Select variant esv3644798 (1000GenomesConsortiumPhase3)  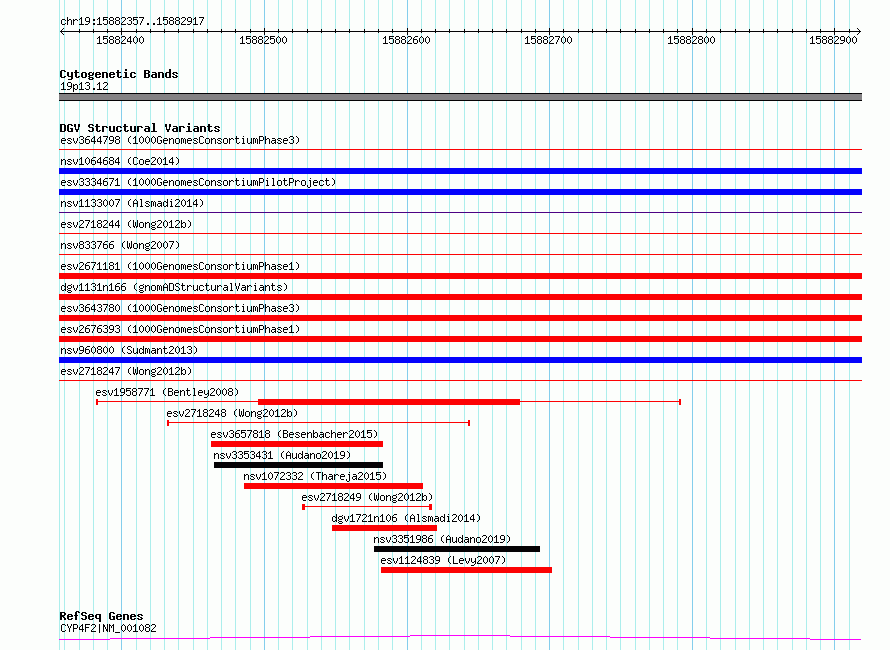[180, 140]
